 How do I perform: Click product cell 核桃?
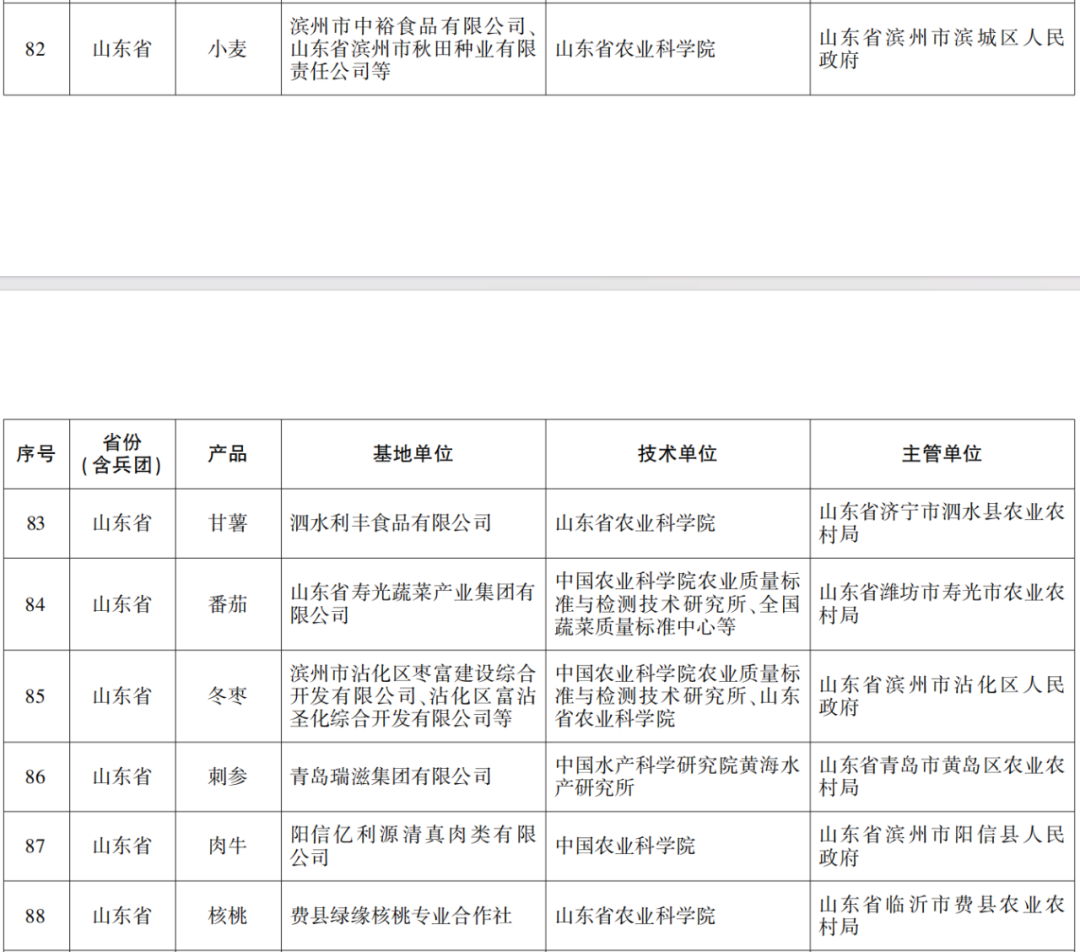tap(227, 916)
